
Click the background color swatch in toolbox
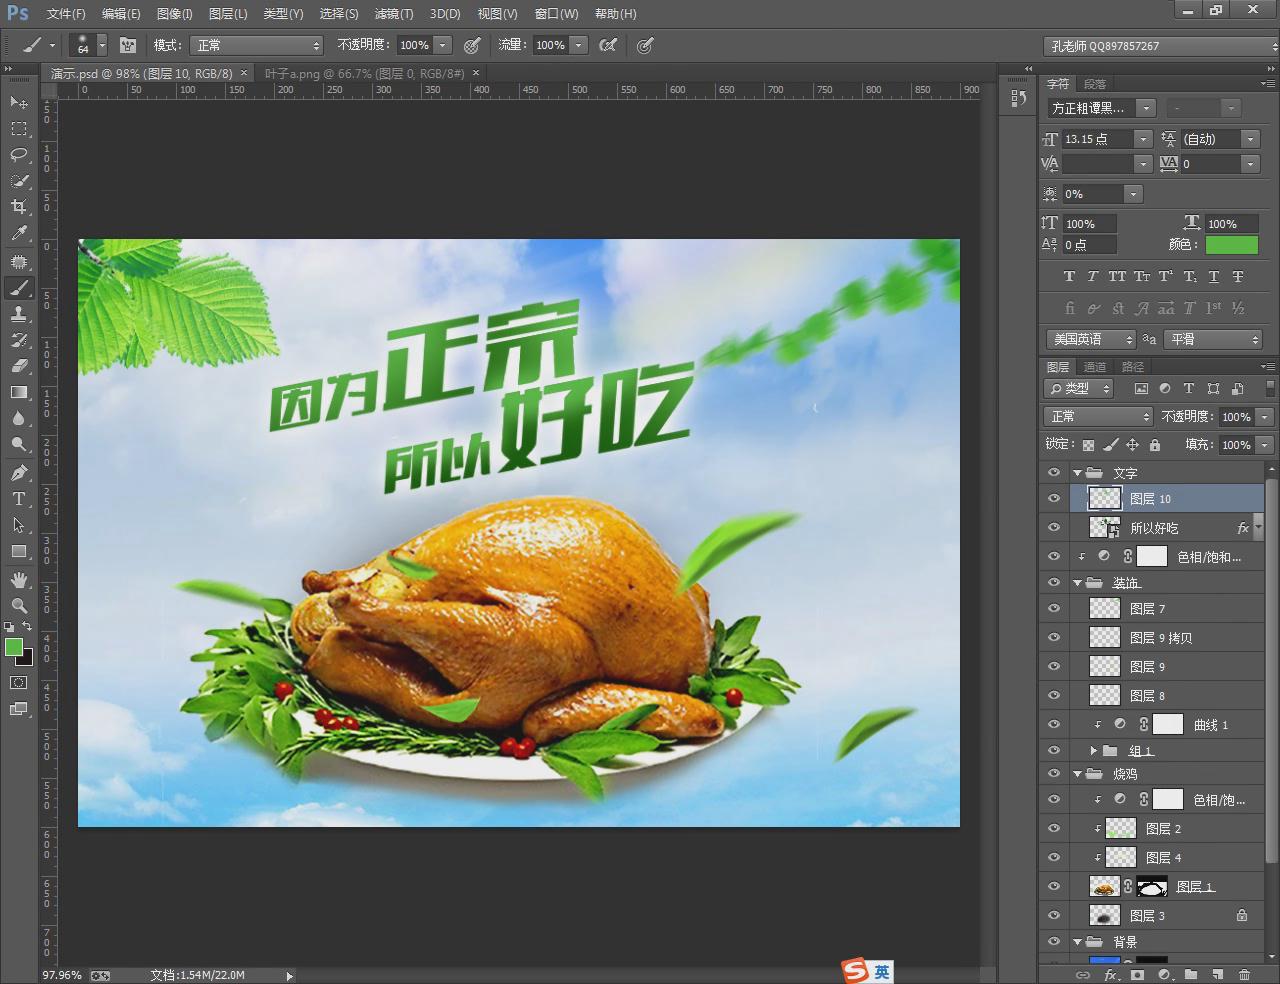pyautogui.click(x=26, y=659)
